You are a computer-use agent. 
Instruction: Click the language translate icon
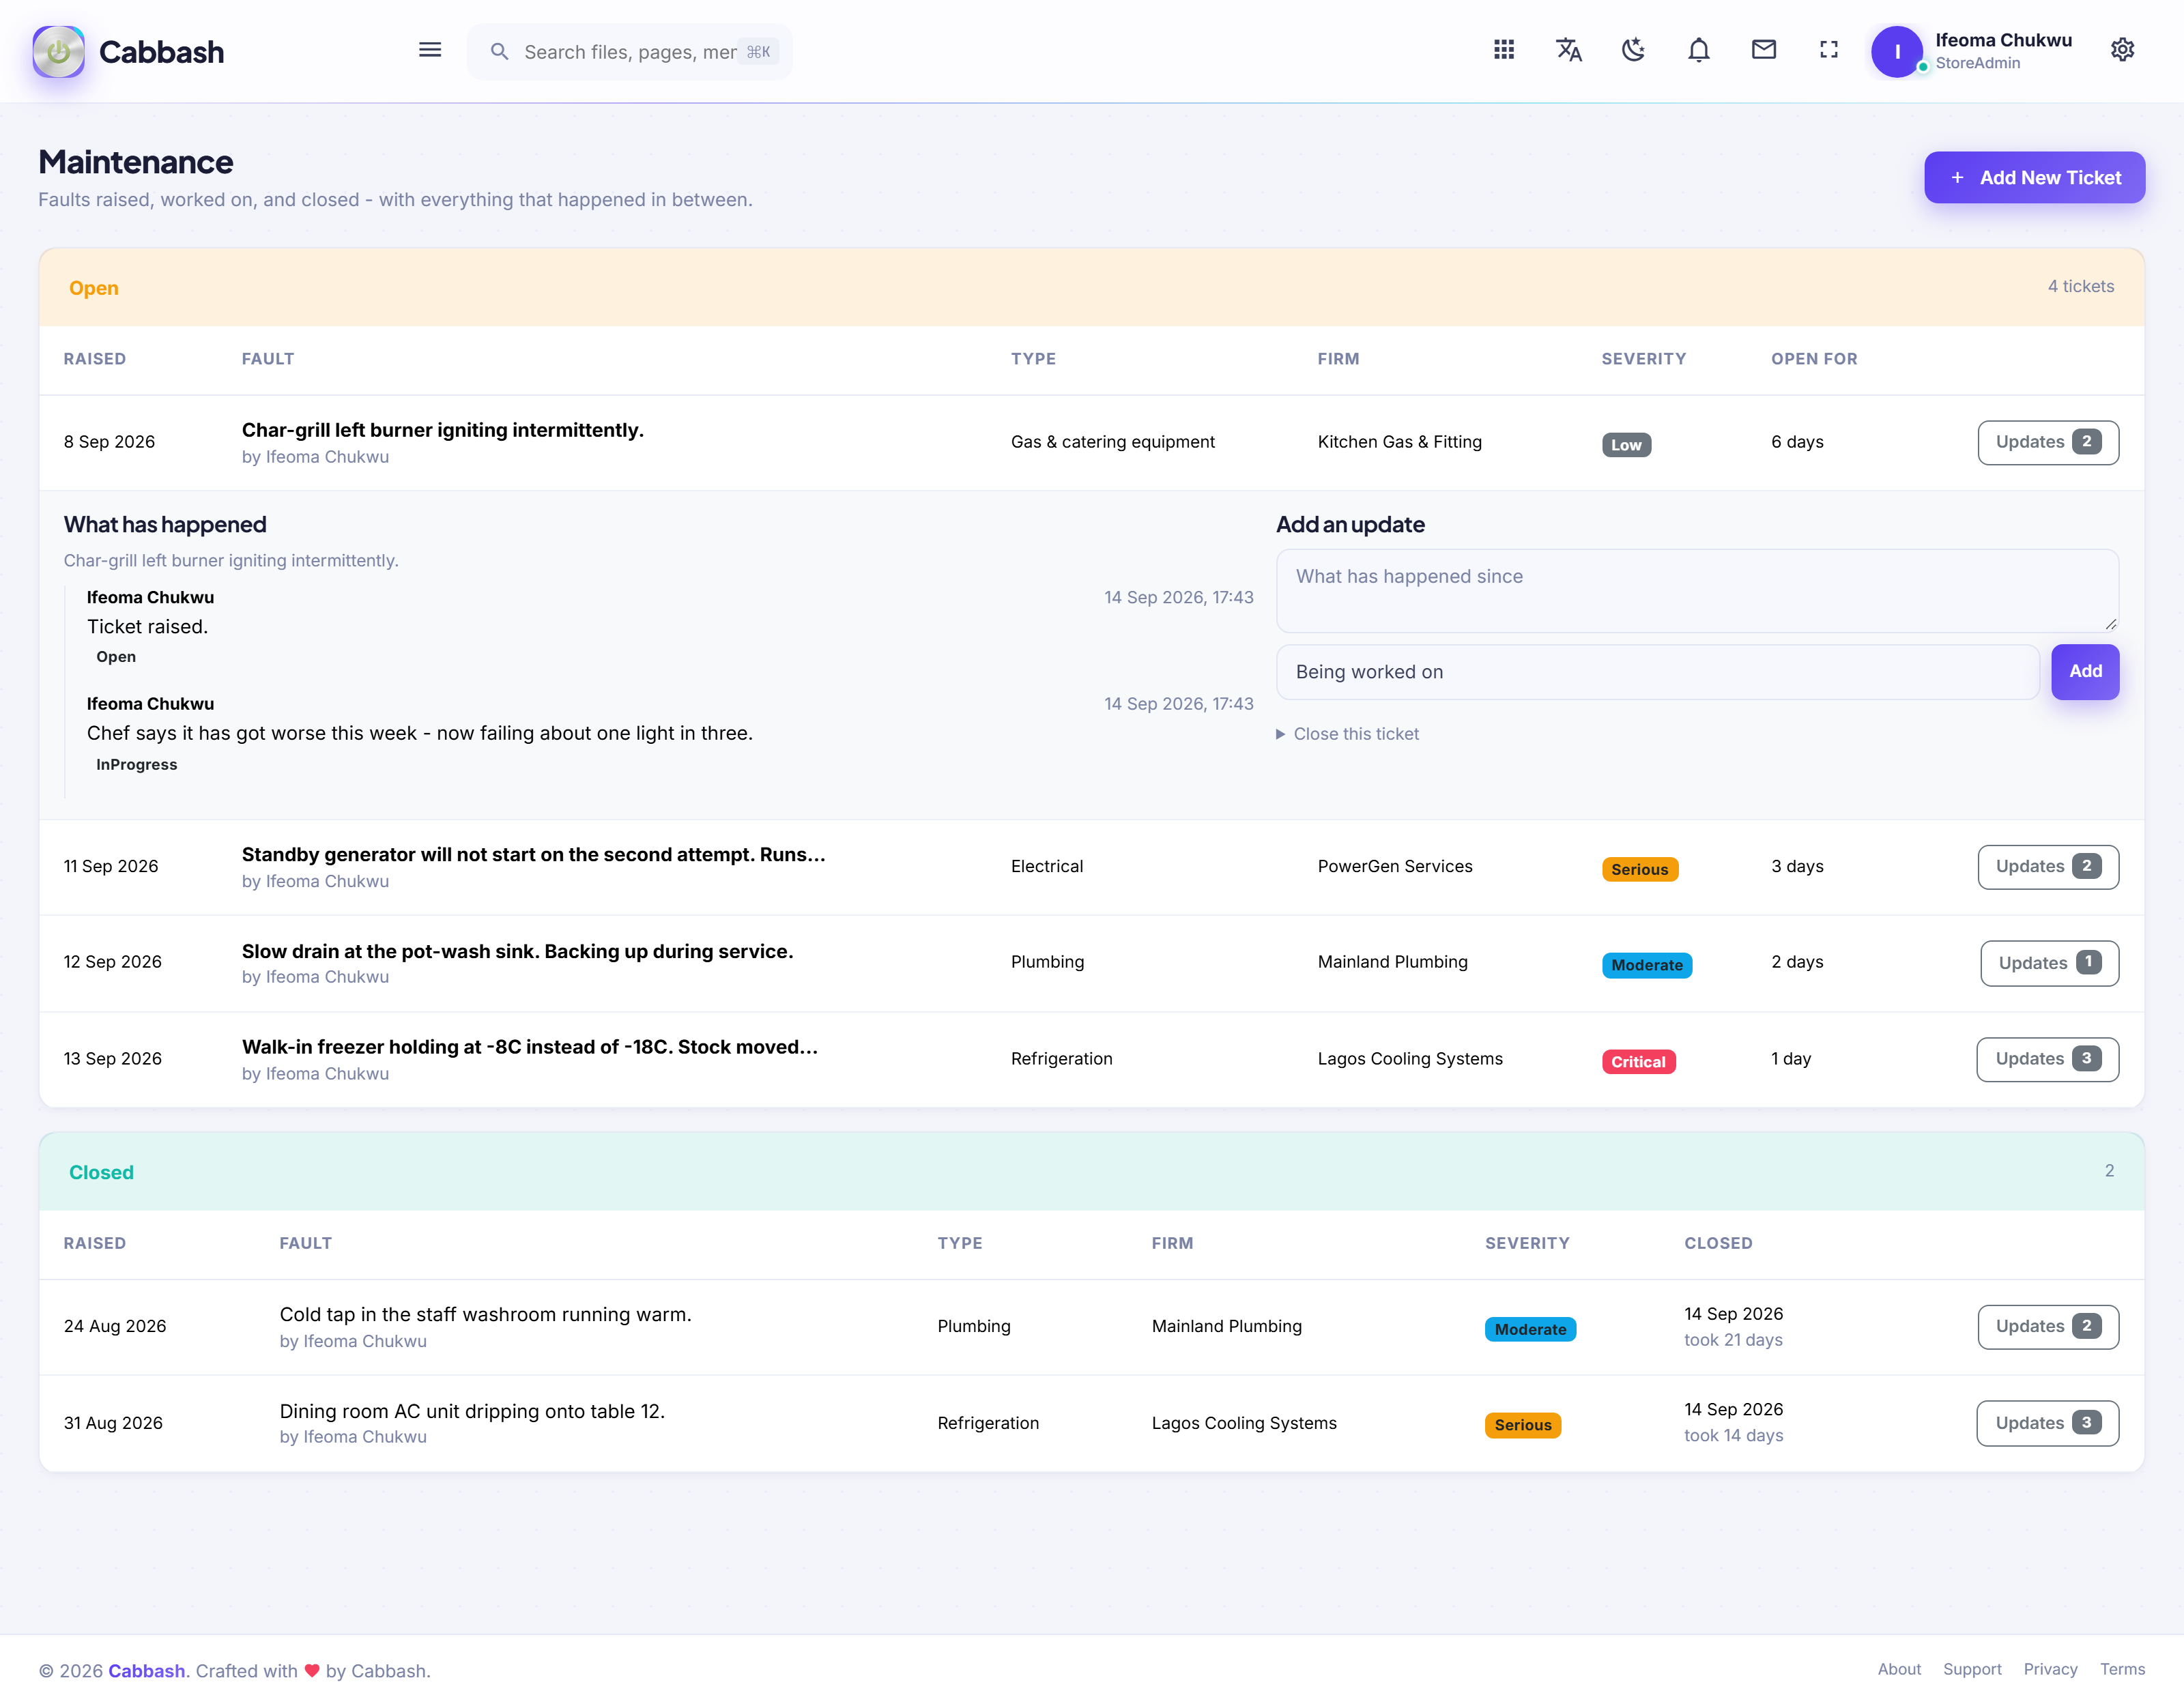pyautogui.click(x=1568, y=50)
